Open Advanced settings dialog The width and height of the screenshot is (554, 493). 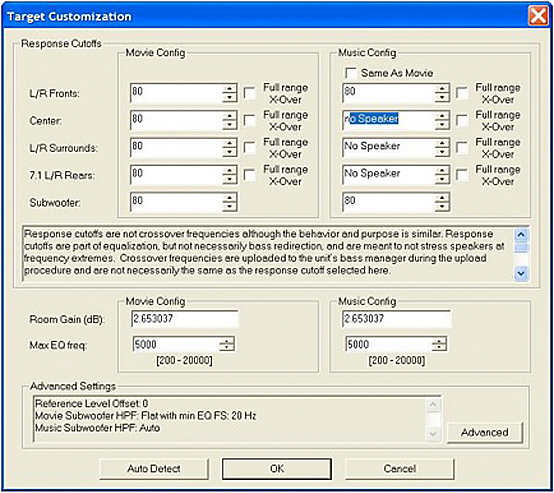[485, 432]
